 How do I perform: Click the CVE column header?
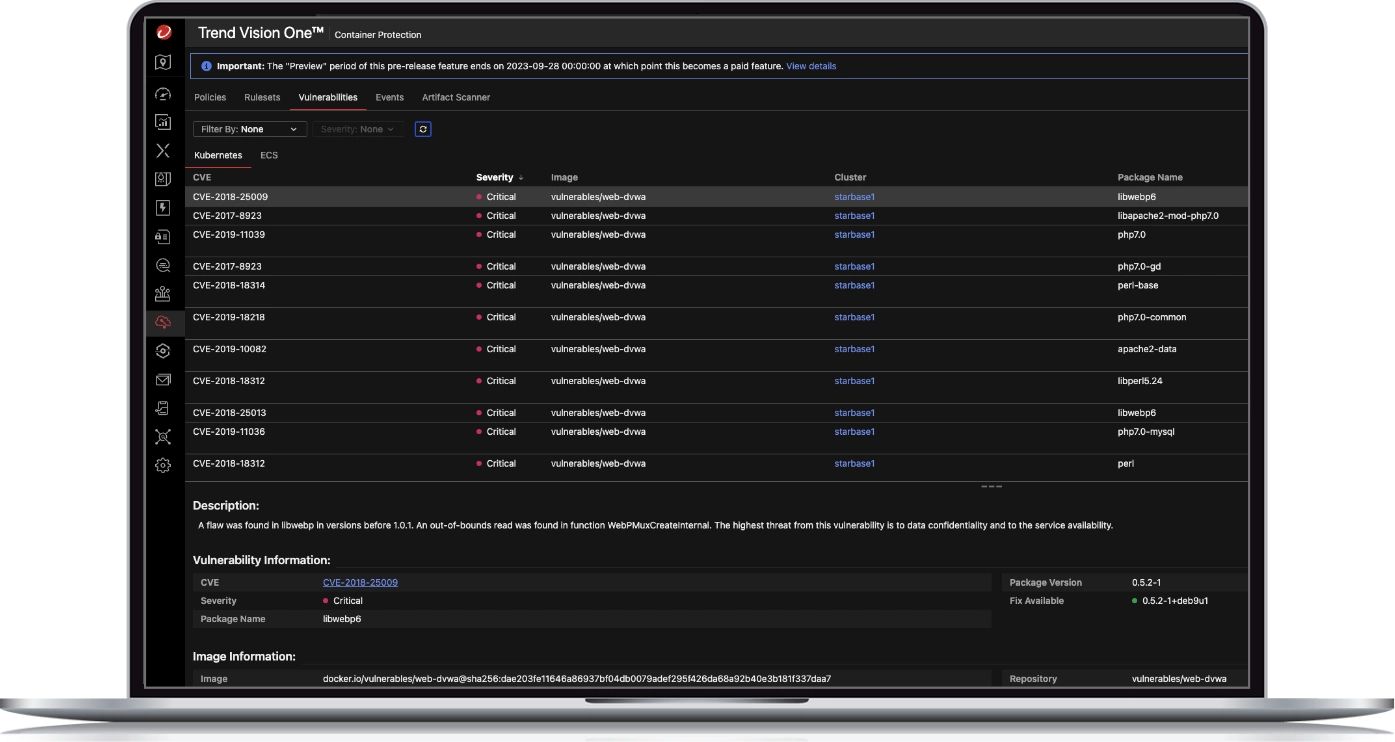click(202, 178)
